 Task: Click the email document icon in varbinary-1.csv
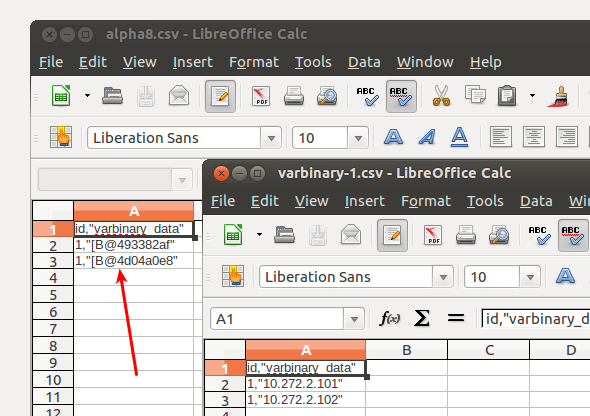[x=351, y=235]
